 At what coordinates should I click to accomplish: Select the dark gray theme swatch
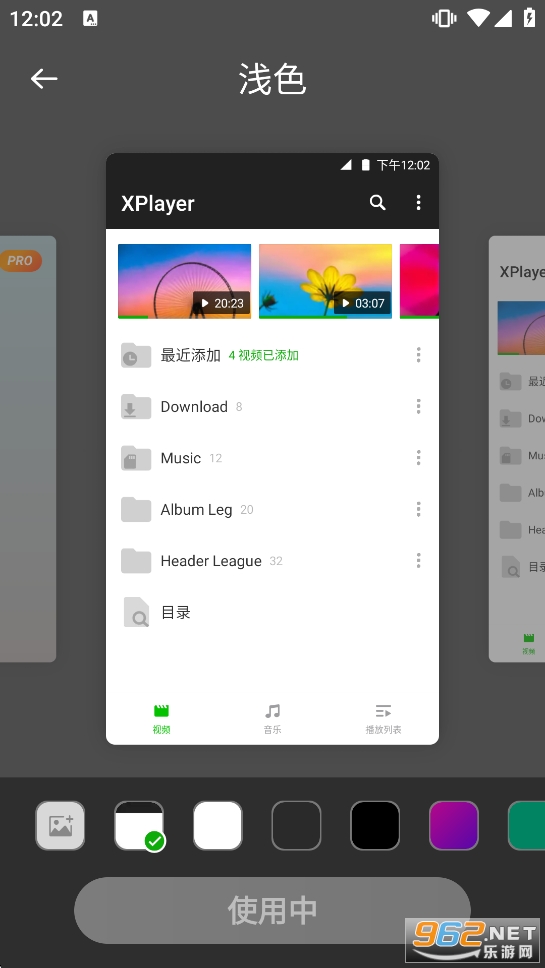296,825
